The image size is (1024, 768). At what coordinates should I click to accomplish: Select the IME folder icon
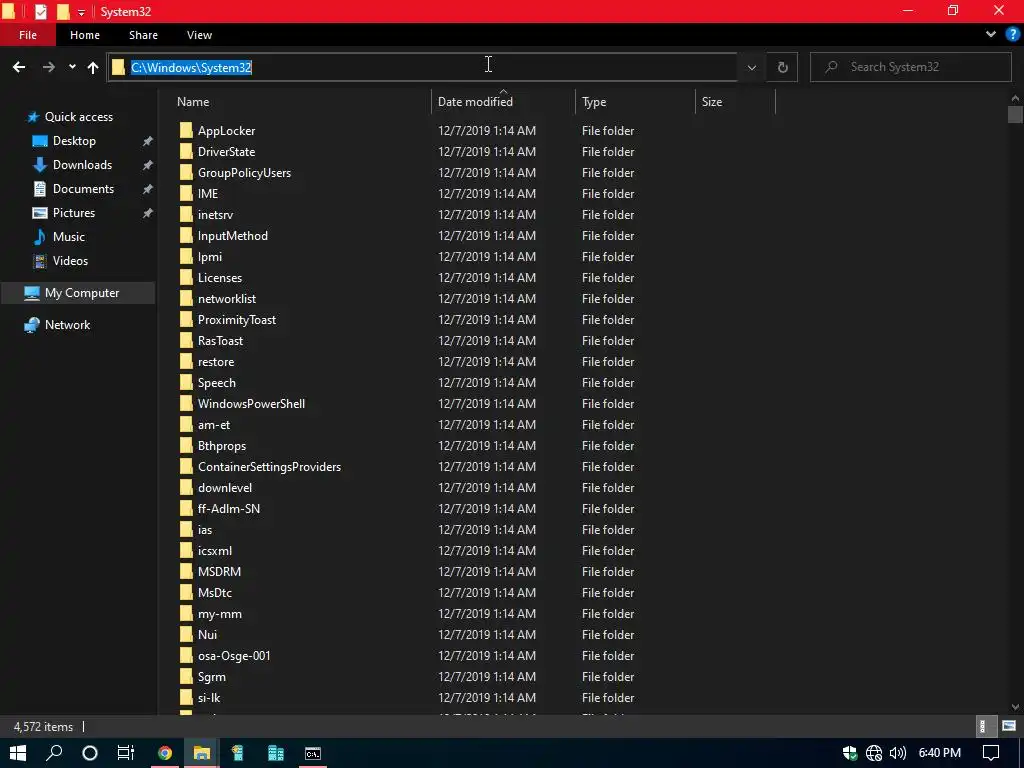(x=186, y=194)
